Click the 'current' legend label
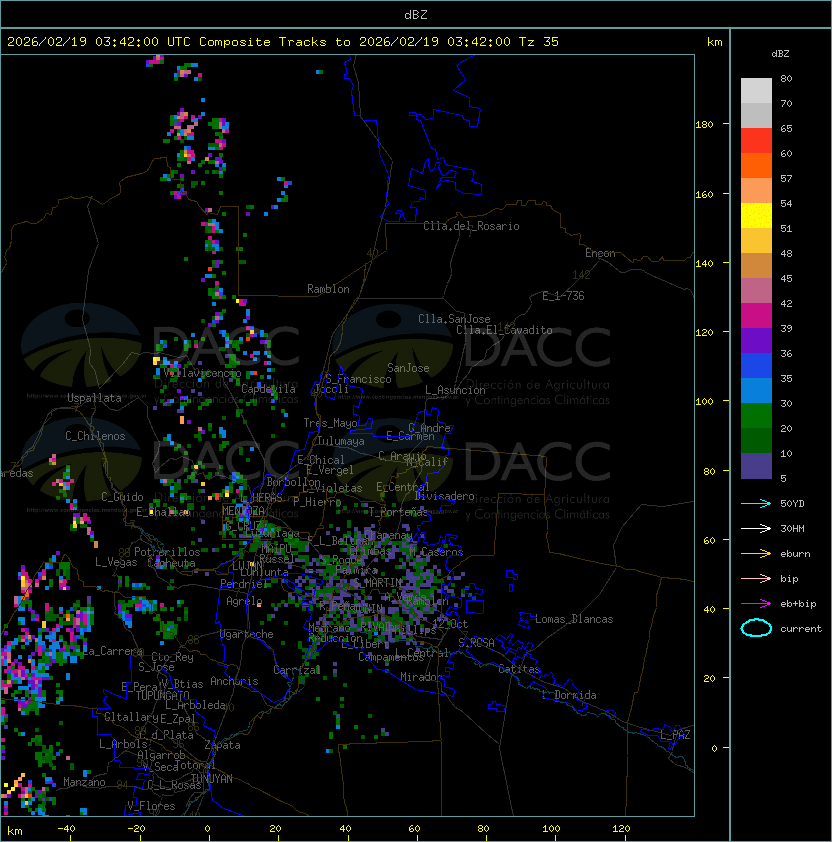The height and width of the screenshot is (842, 832). coord(801,629)
